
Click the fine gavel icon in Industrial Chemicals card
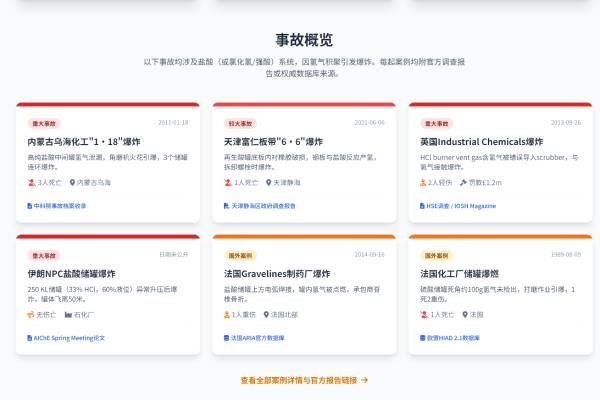click(x=463, y=183)
